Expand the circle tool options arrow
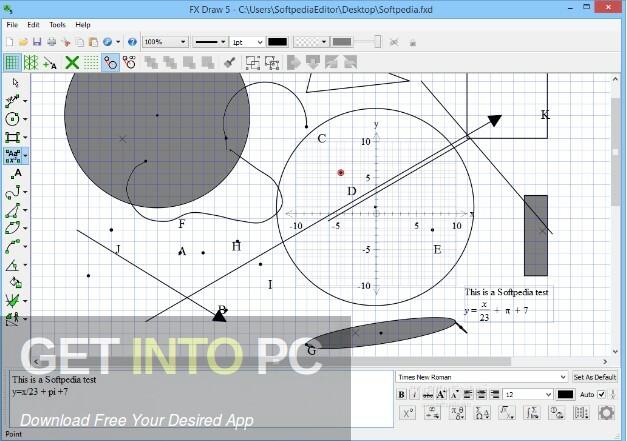 click(x=25, y=119)
